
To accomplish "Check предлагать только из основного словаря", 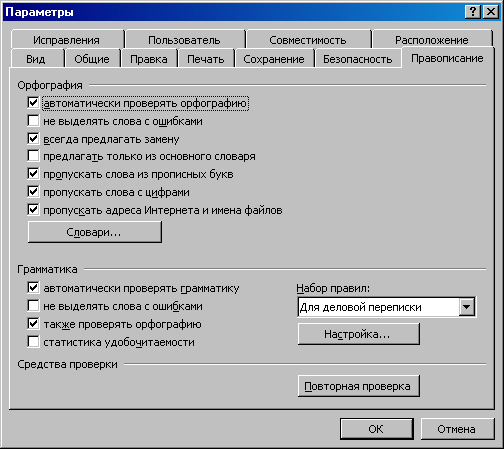I will pyautogui.click(x=33, y=156).
